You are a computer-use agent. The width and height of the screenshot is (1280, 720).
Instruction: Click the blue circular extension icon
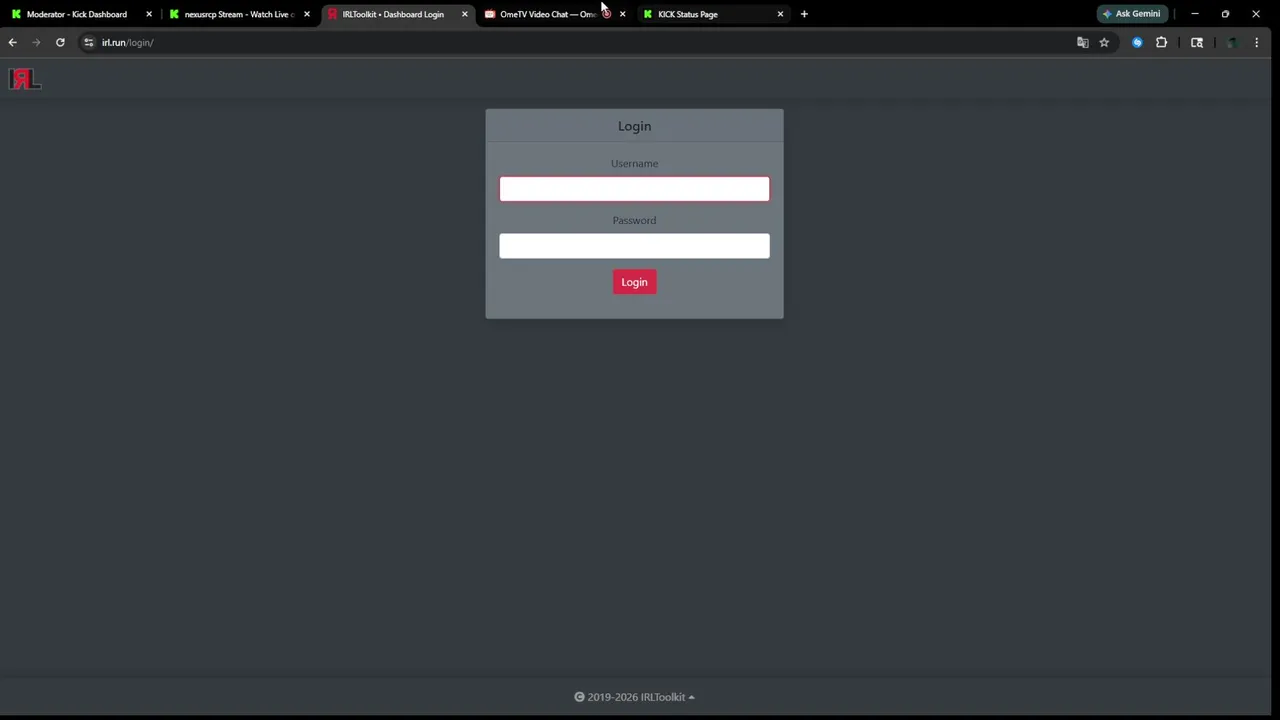coord(1137,42)
